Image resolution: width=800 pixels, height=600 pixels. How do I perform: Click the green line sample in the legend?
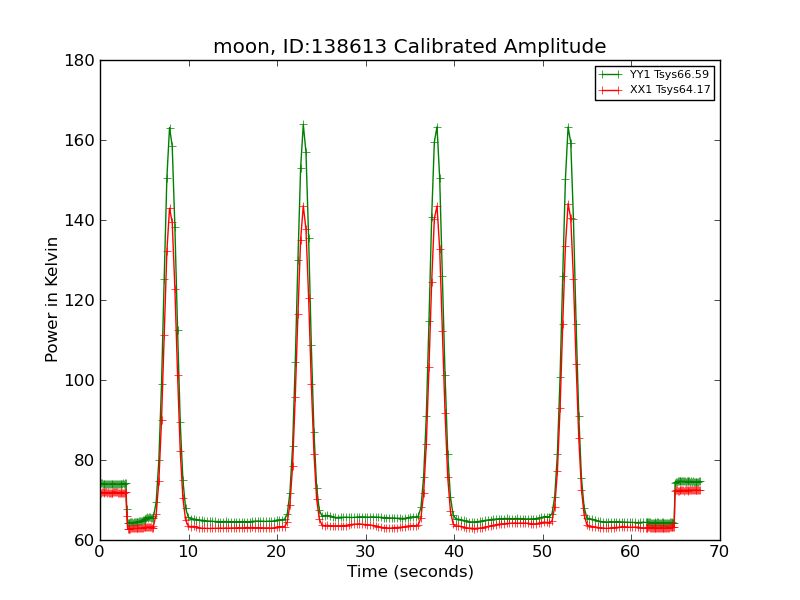611,75
